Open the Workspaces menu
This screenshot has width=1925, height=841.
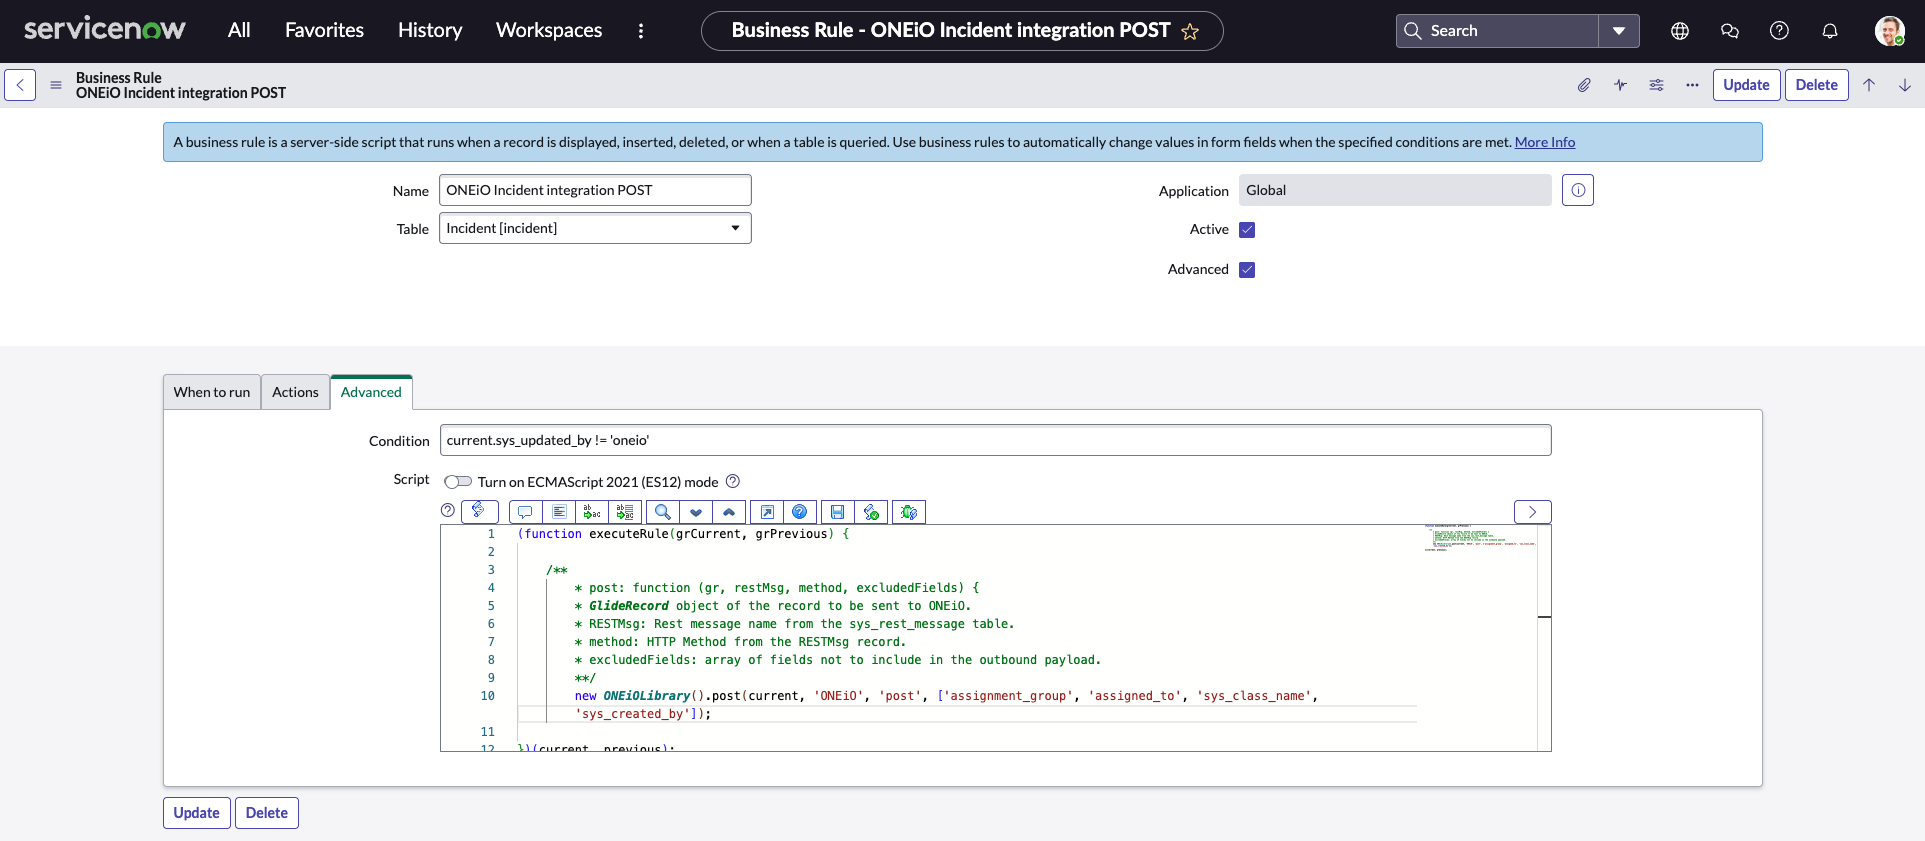(x=549, y=30)
